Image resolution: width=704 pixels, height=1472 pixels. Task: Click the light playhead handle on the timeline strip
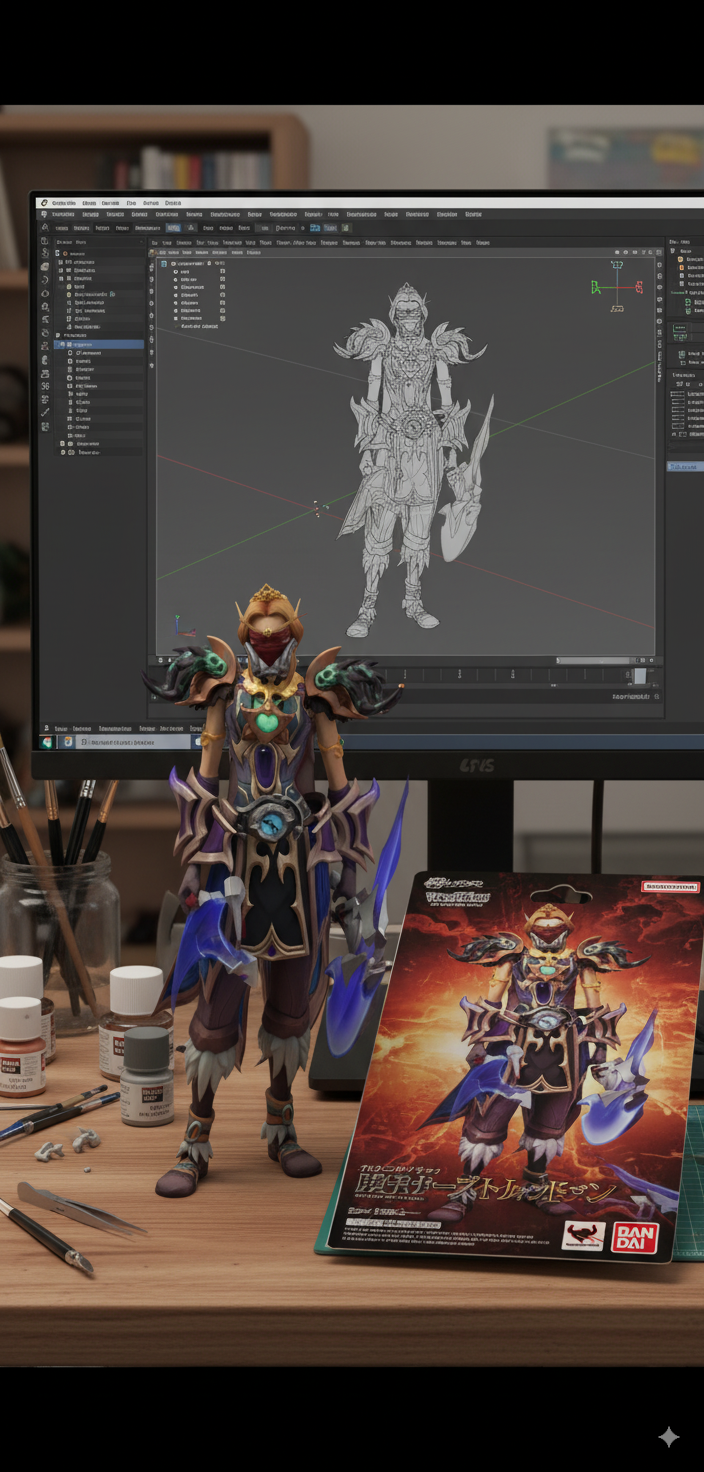tap(640, 676)
